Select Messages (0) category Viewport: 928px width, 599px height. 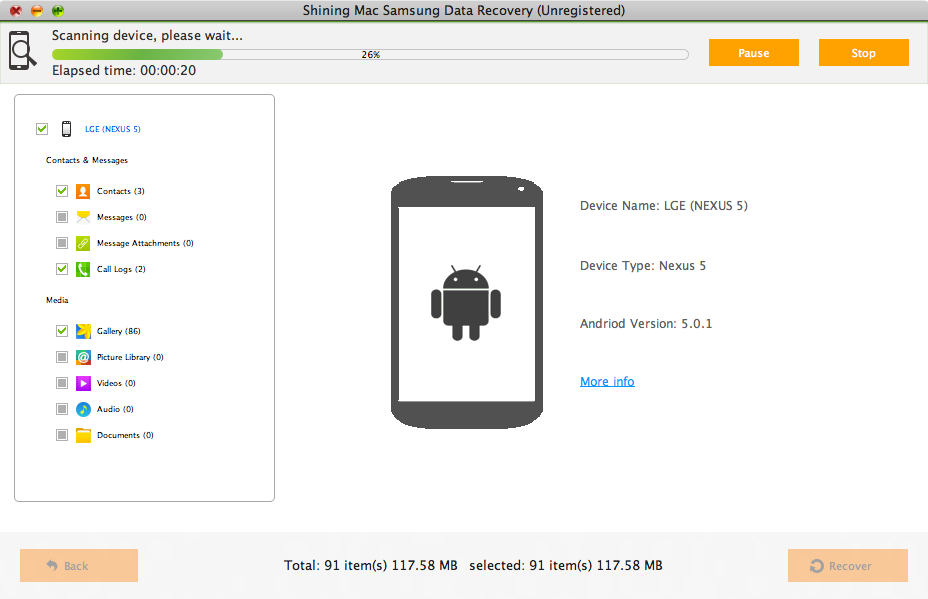pyautogui.click(x=122, y=217)
